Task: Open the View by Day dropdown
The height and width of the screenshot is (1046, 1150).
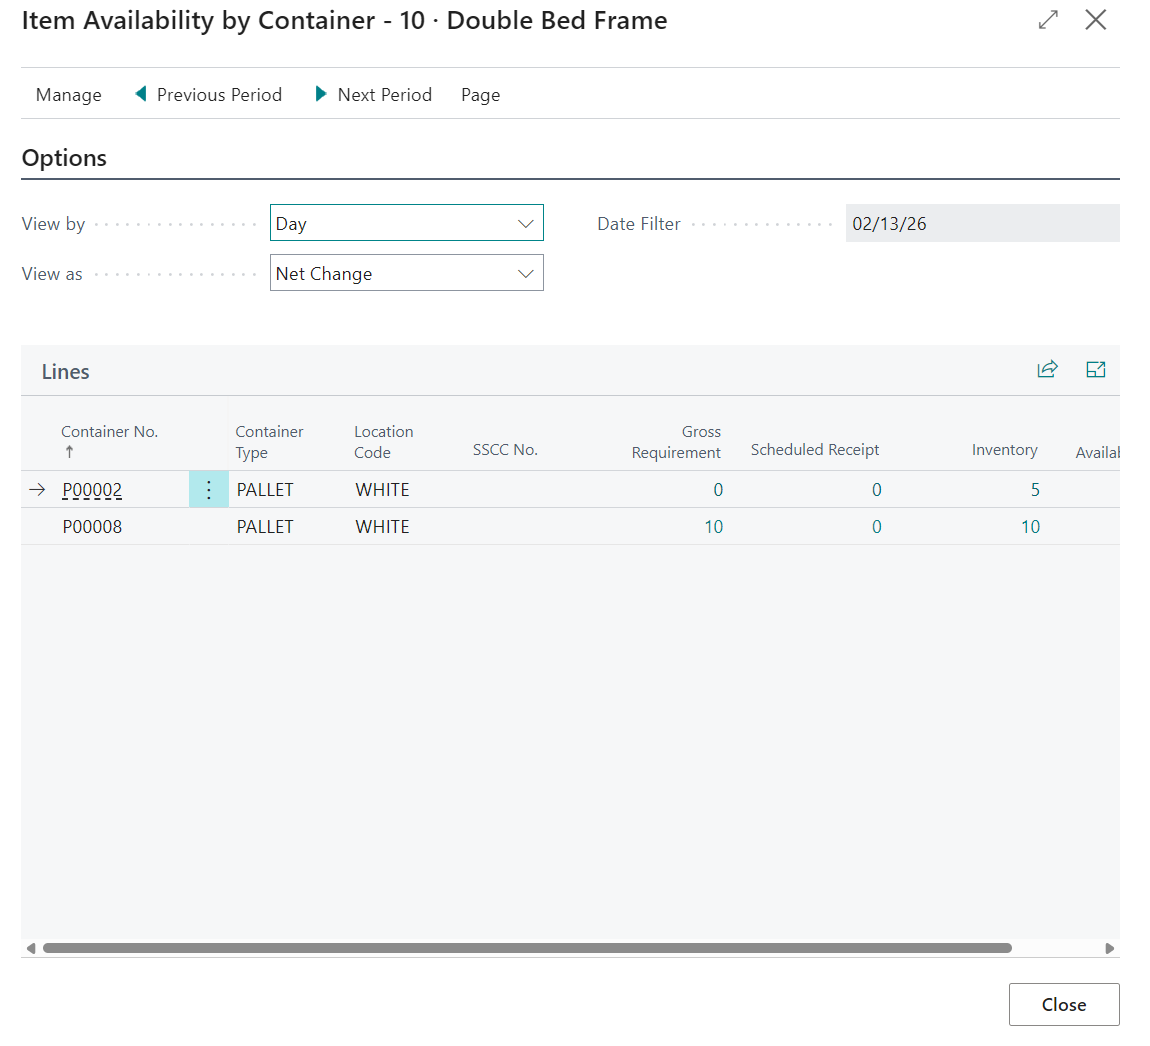Action: [x=406, y=223]
